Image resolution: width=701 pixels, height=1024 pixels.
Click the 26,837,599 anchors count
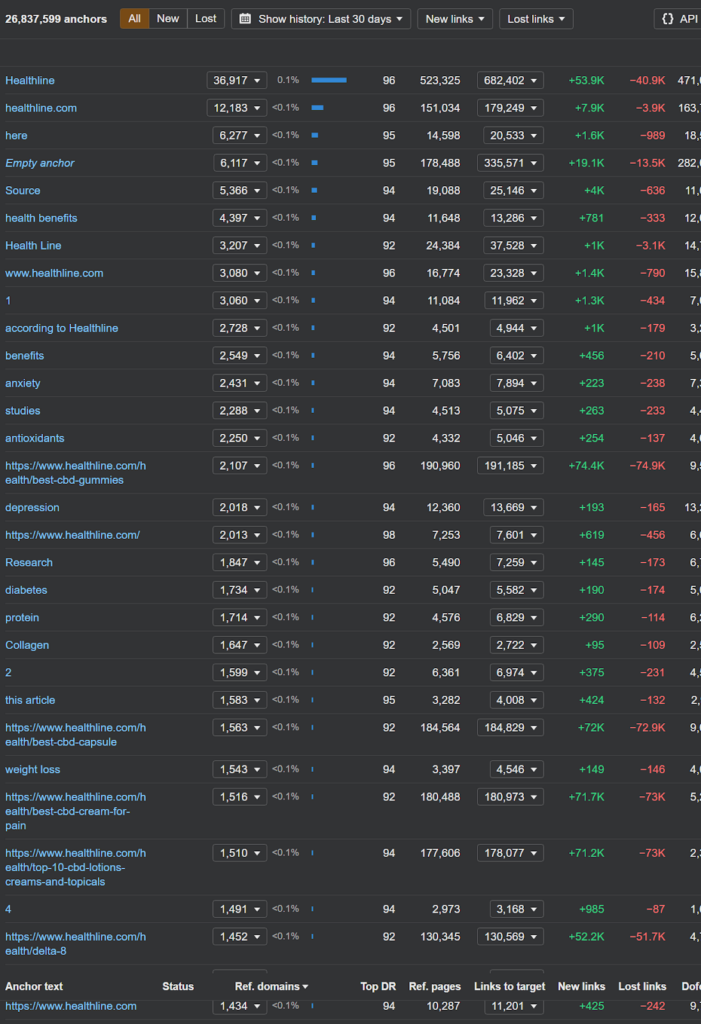56,19
